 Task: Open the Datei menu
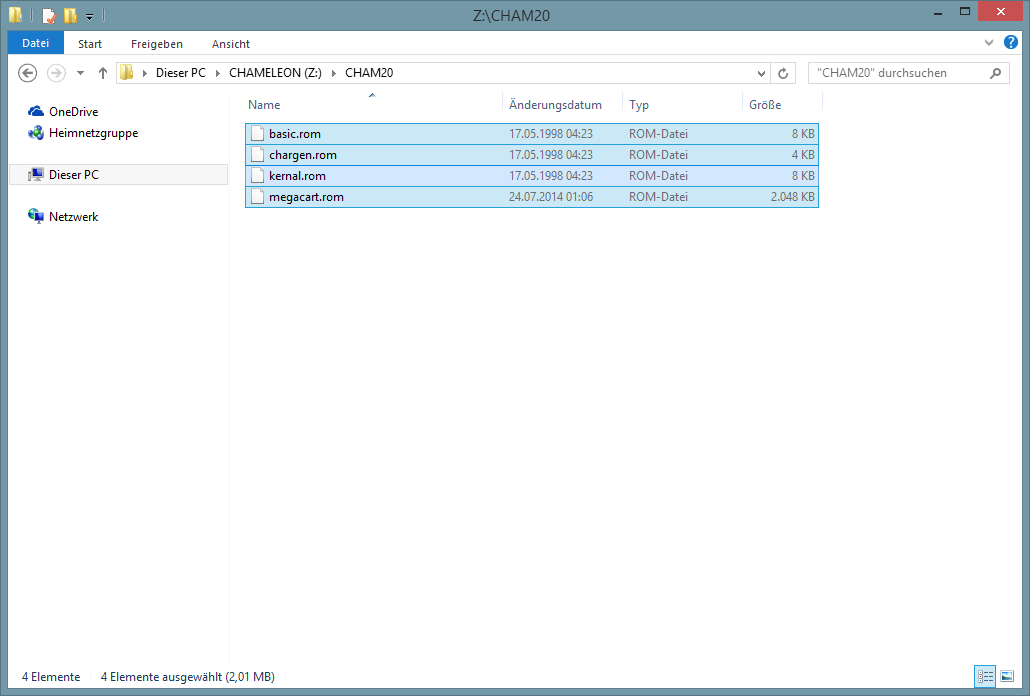click(x=35, y=43)
